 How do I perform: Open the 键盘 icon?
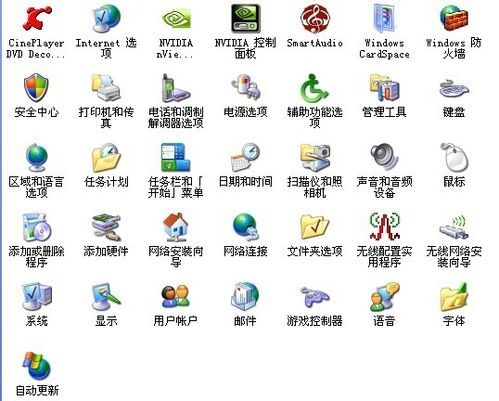click(454, 89)
